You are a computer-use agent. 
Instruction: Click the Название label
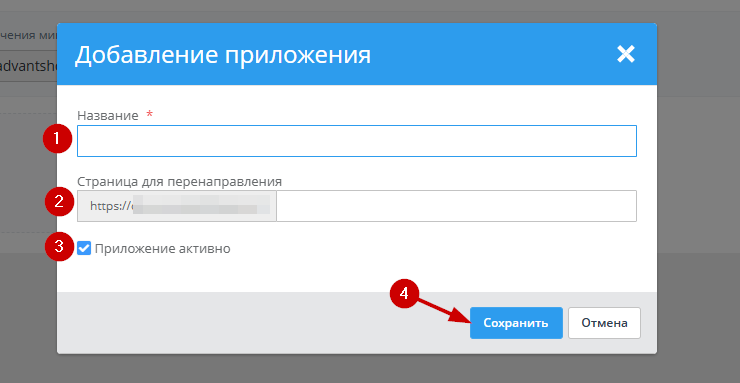[108, 116]
